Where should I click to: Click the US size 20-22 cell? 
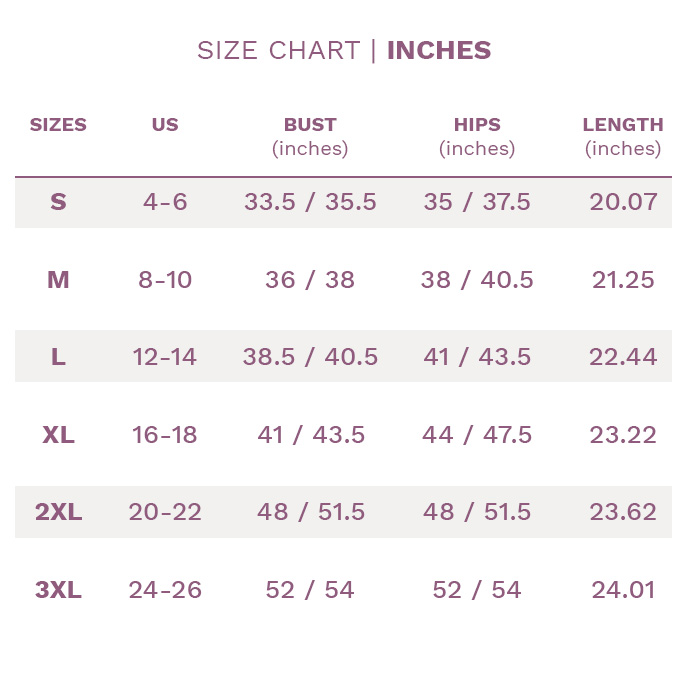click(165, 512)
